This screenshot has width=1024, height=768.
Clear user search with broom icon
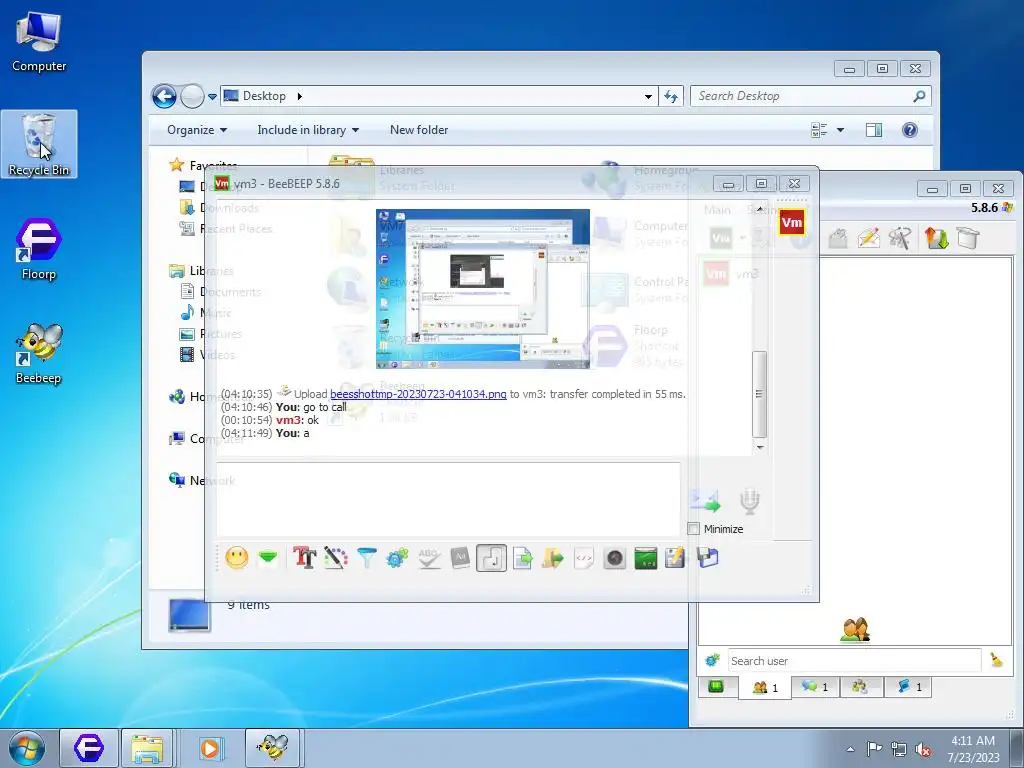(x=997, y=660)
